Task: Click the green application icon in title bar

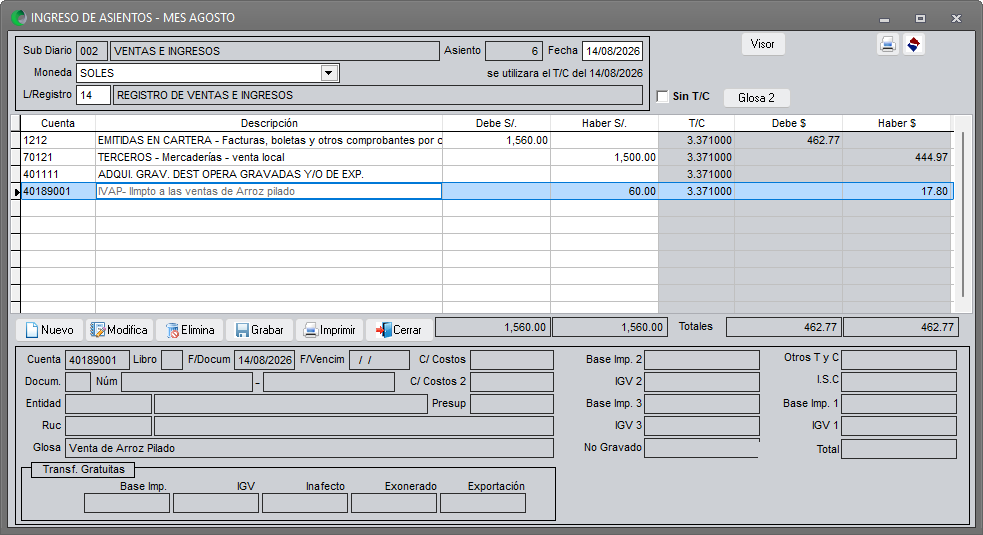Action: 19,18
